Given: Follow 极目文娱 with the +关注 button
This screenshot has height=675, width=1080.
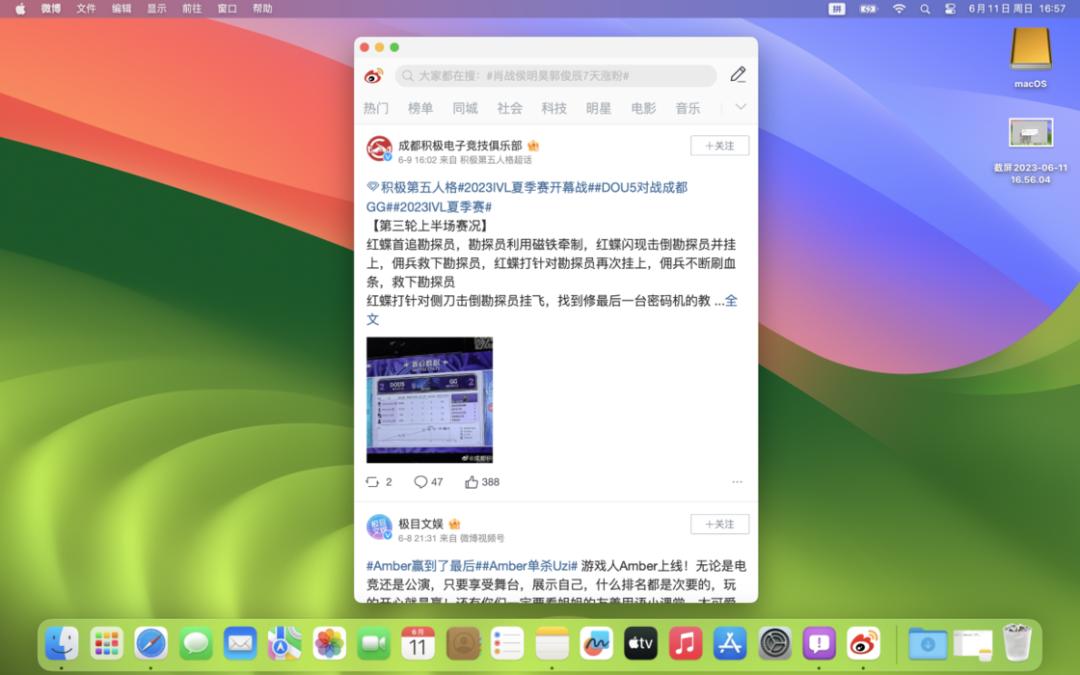Looking at the screenshot, I should click(720, 524).
